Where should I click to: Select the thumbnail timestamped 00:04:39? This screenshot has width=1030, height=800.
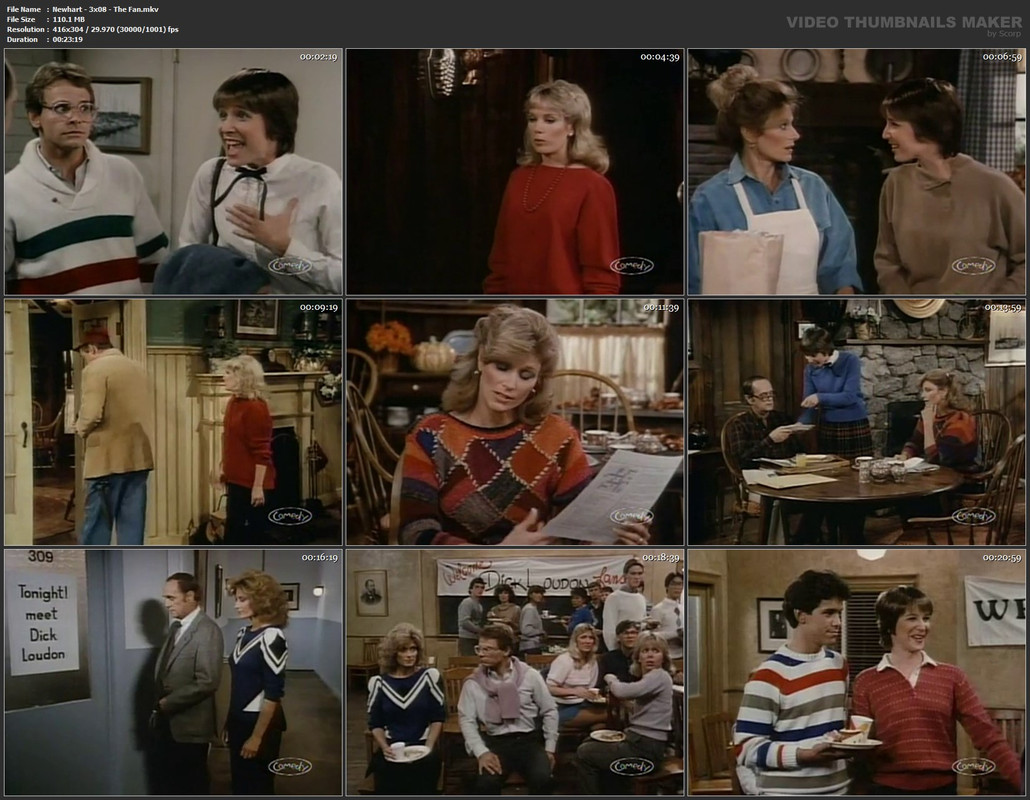pos(515,171)
